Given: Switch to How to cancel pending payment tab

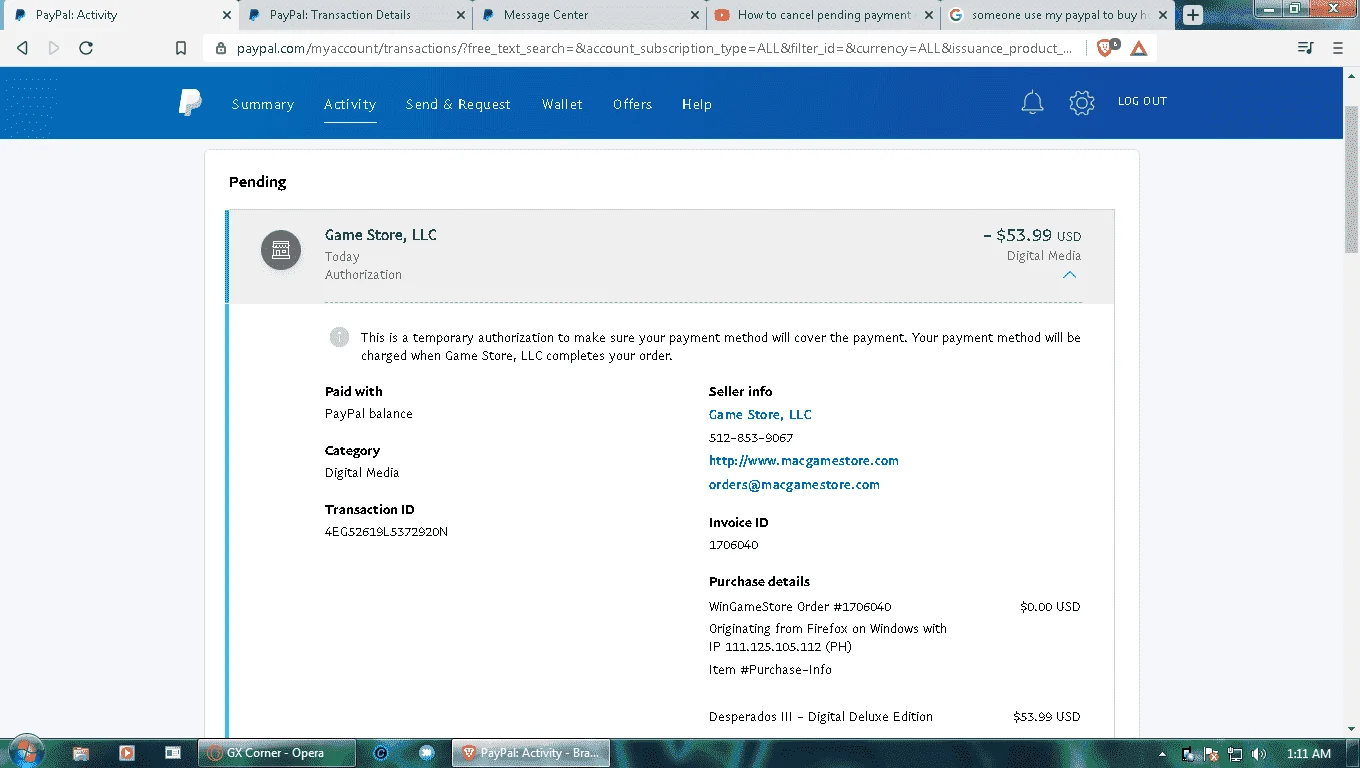Looking at the screenshot, I should click(x=823, y=15).
